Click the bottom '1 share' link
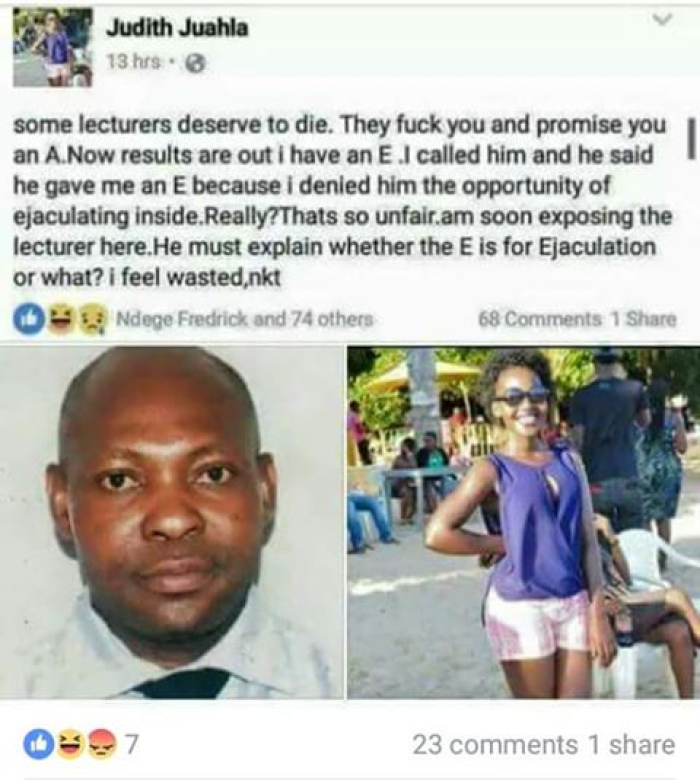The height and width of the screenshot is (780, 700). pos(631,745)
